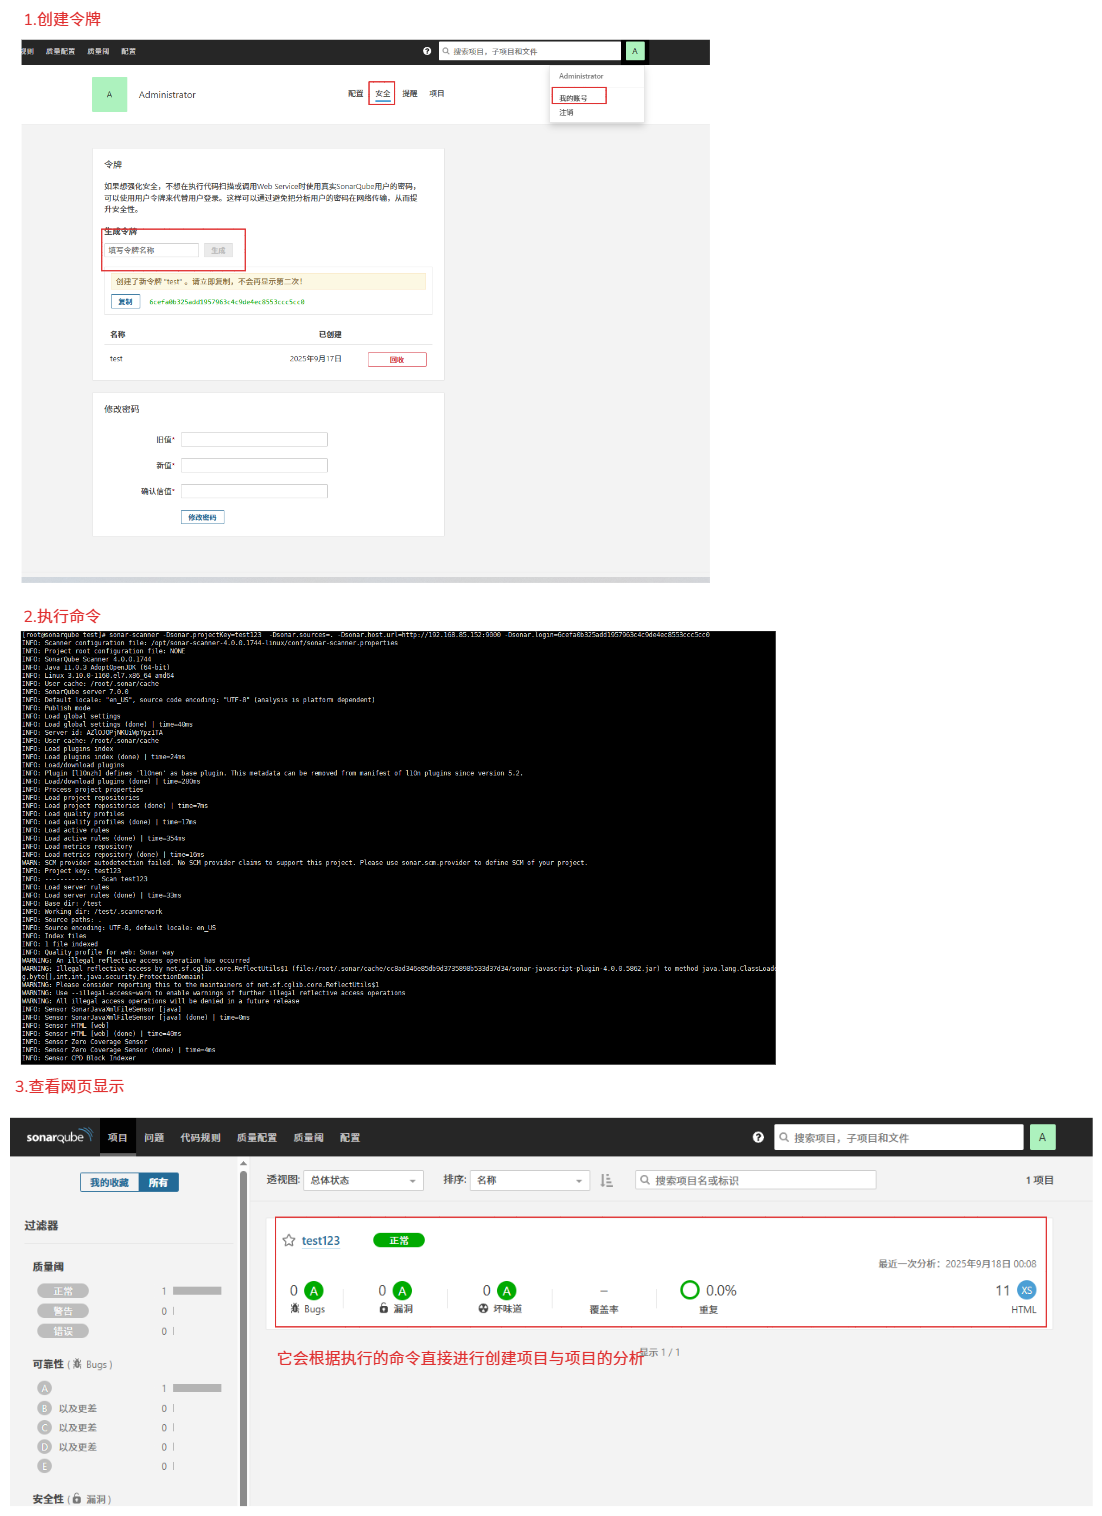Open the 排序 名称 dropdown
The width and height of the screenshot is (1102, 1516).
point(530,1180)
